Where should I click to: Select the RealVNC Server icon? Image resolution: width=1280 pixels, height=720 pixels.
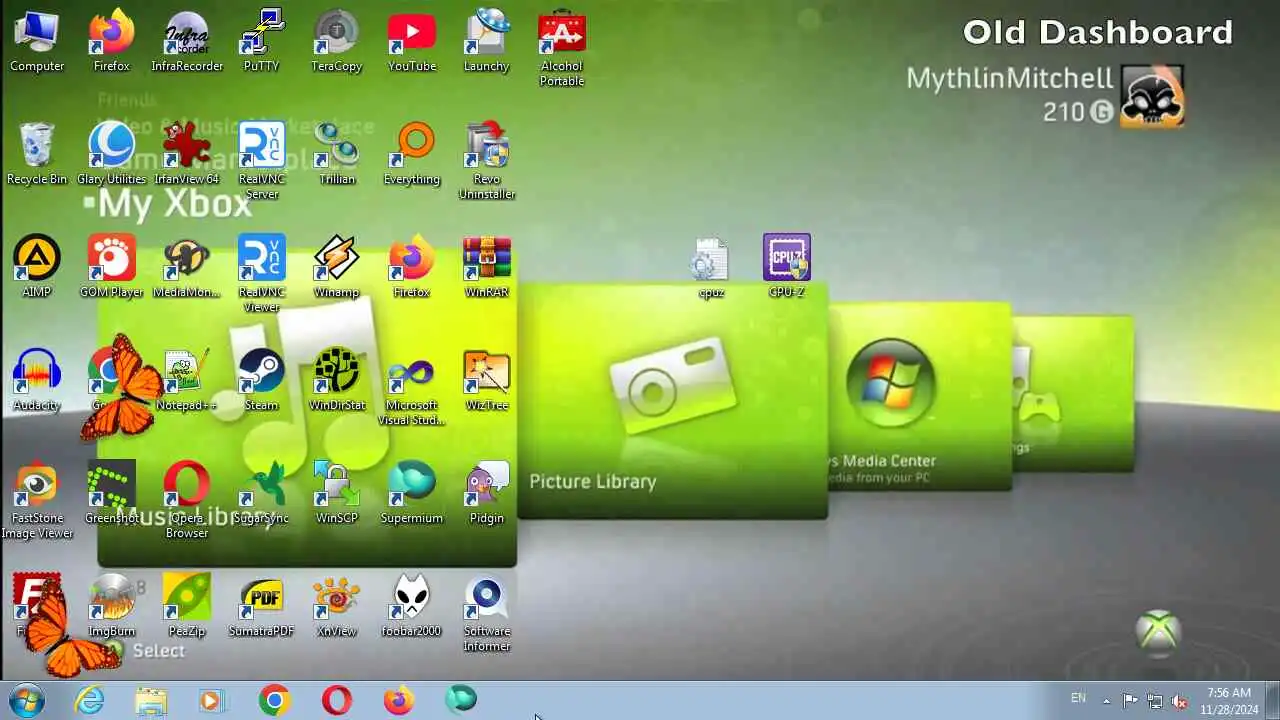pyautogui.click(x=262, y=161)
